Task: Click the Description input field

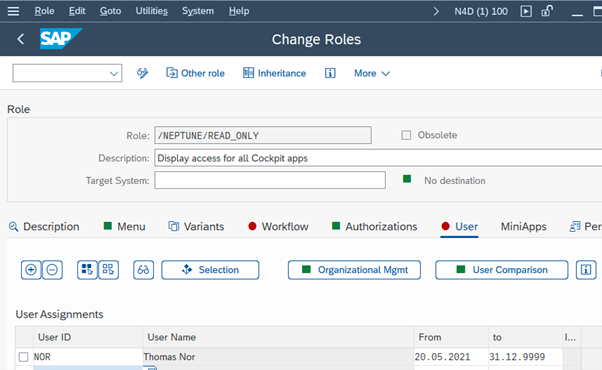Action: (378, 158)
